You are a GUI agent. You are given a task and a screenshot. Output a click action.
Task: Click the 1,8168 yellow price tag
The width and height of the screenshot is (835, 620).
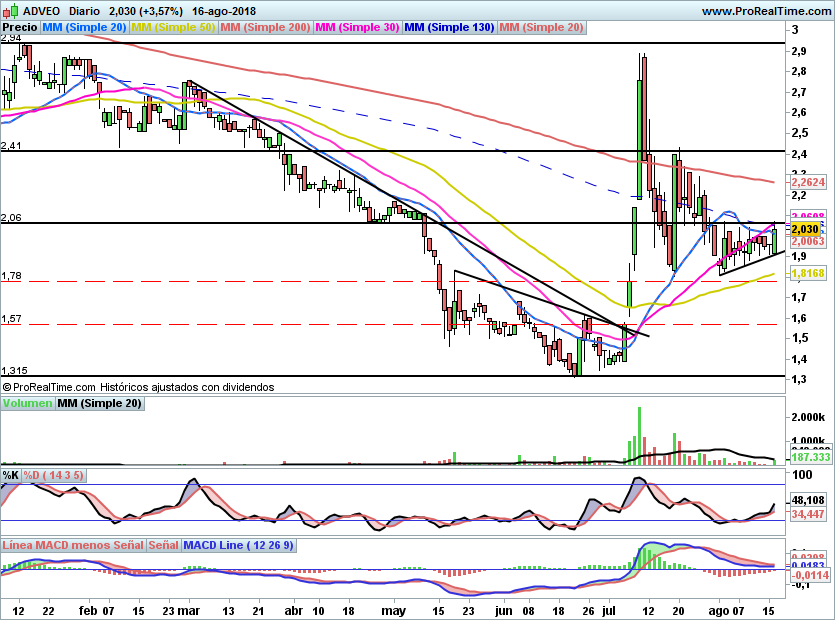(x=809, y=273)
